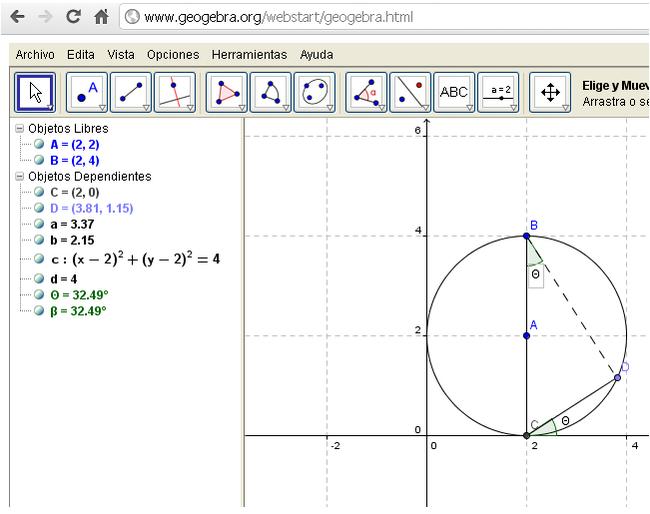This screenshot has height=514, width=650.
Task: Click the Slider a=2 tool
Action: (x=497, y=93)
